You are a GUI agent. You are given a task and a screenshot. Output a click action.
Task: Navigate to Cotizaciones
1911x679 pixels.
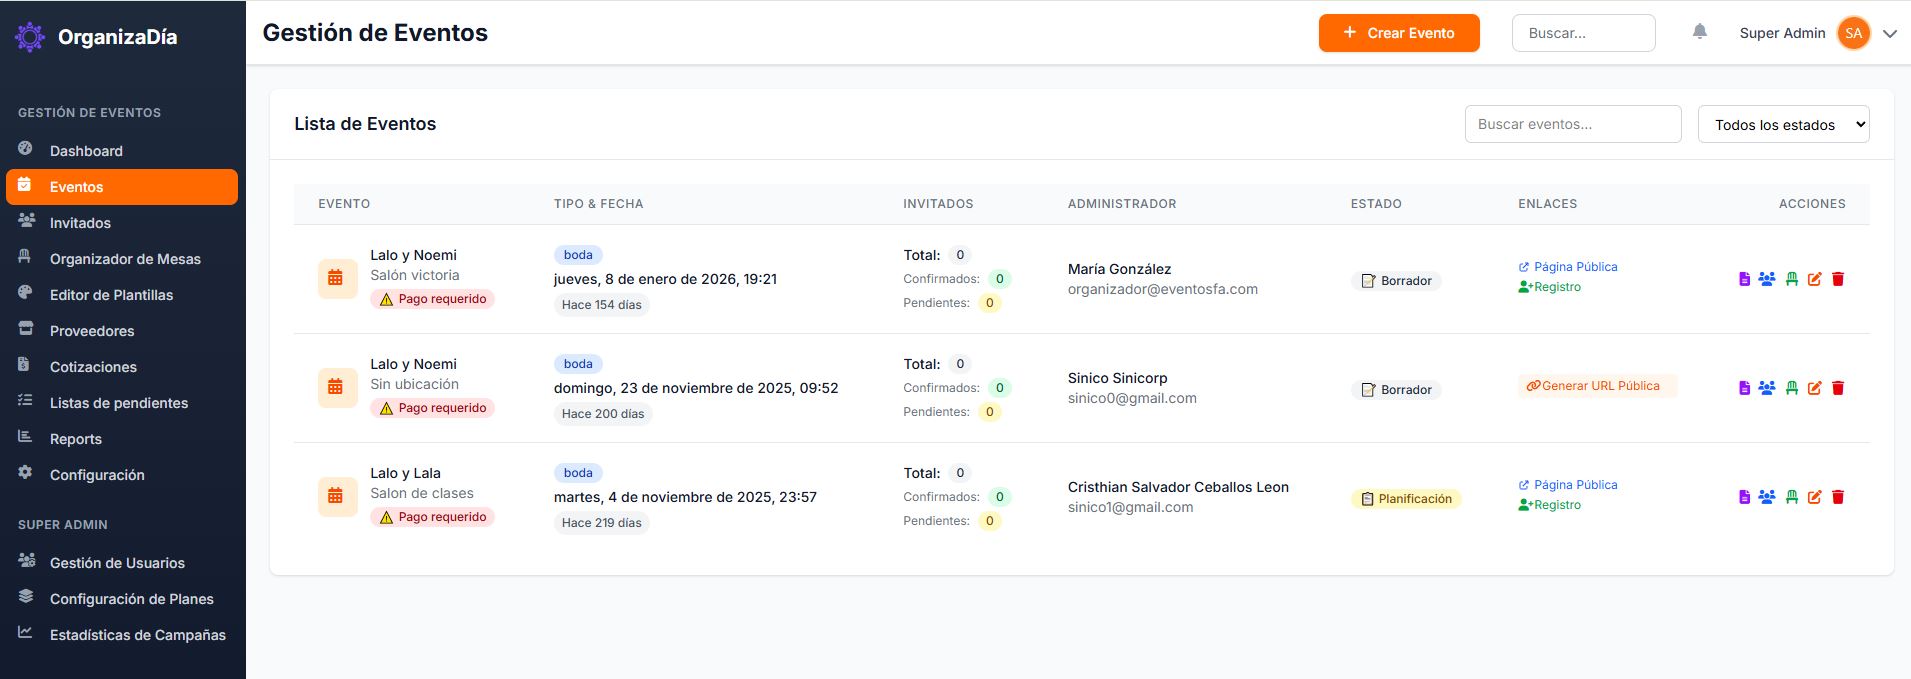122,367
